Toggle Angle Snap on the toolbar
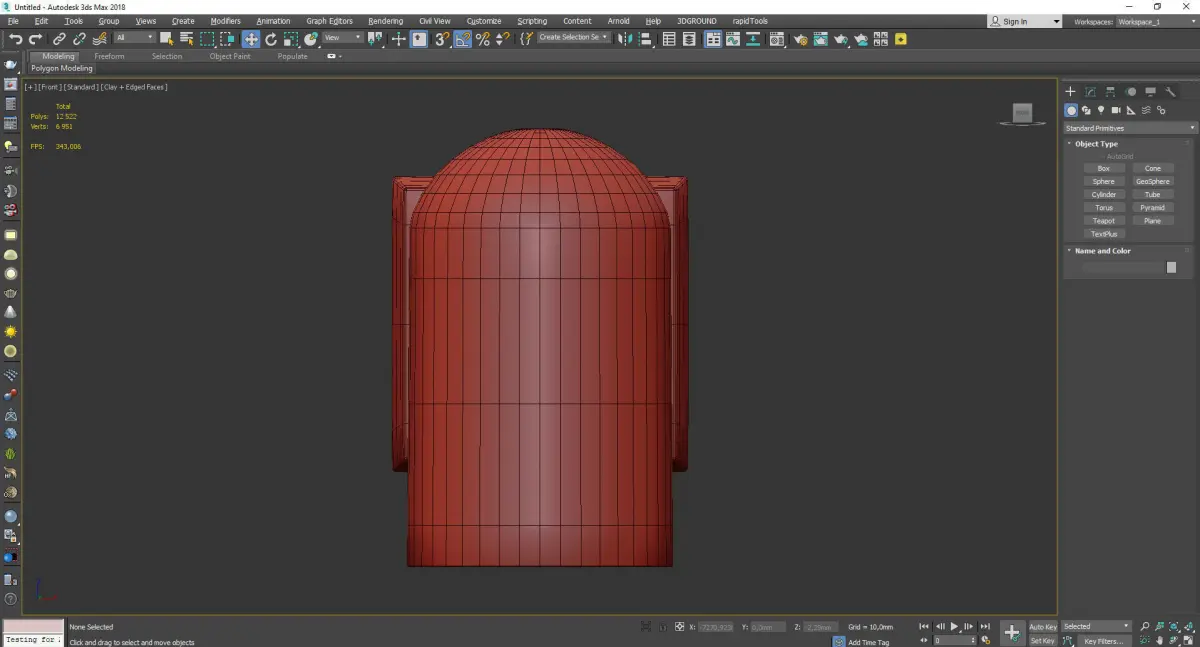 [x=462, y=39]
